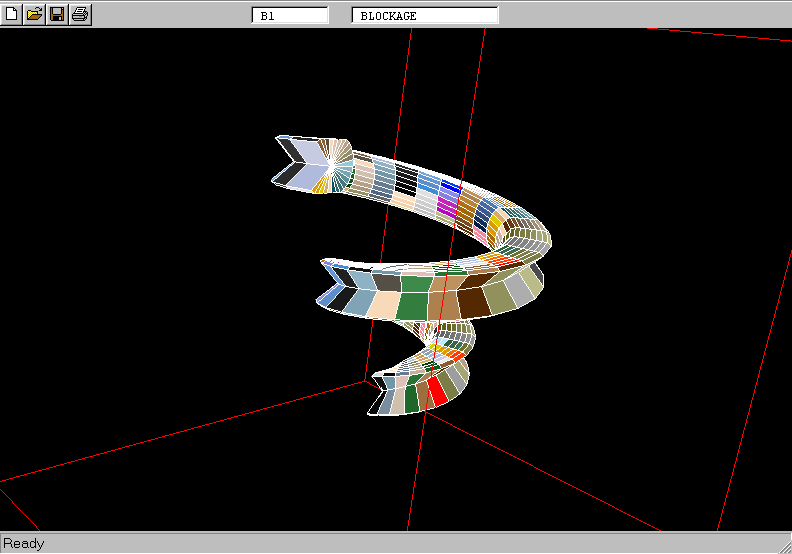Open a file with the folder icon

35,14
